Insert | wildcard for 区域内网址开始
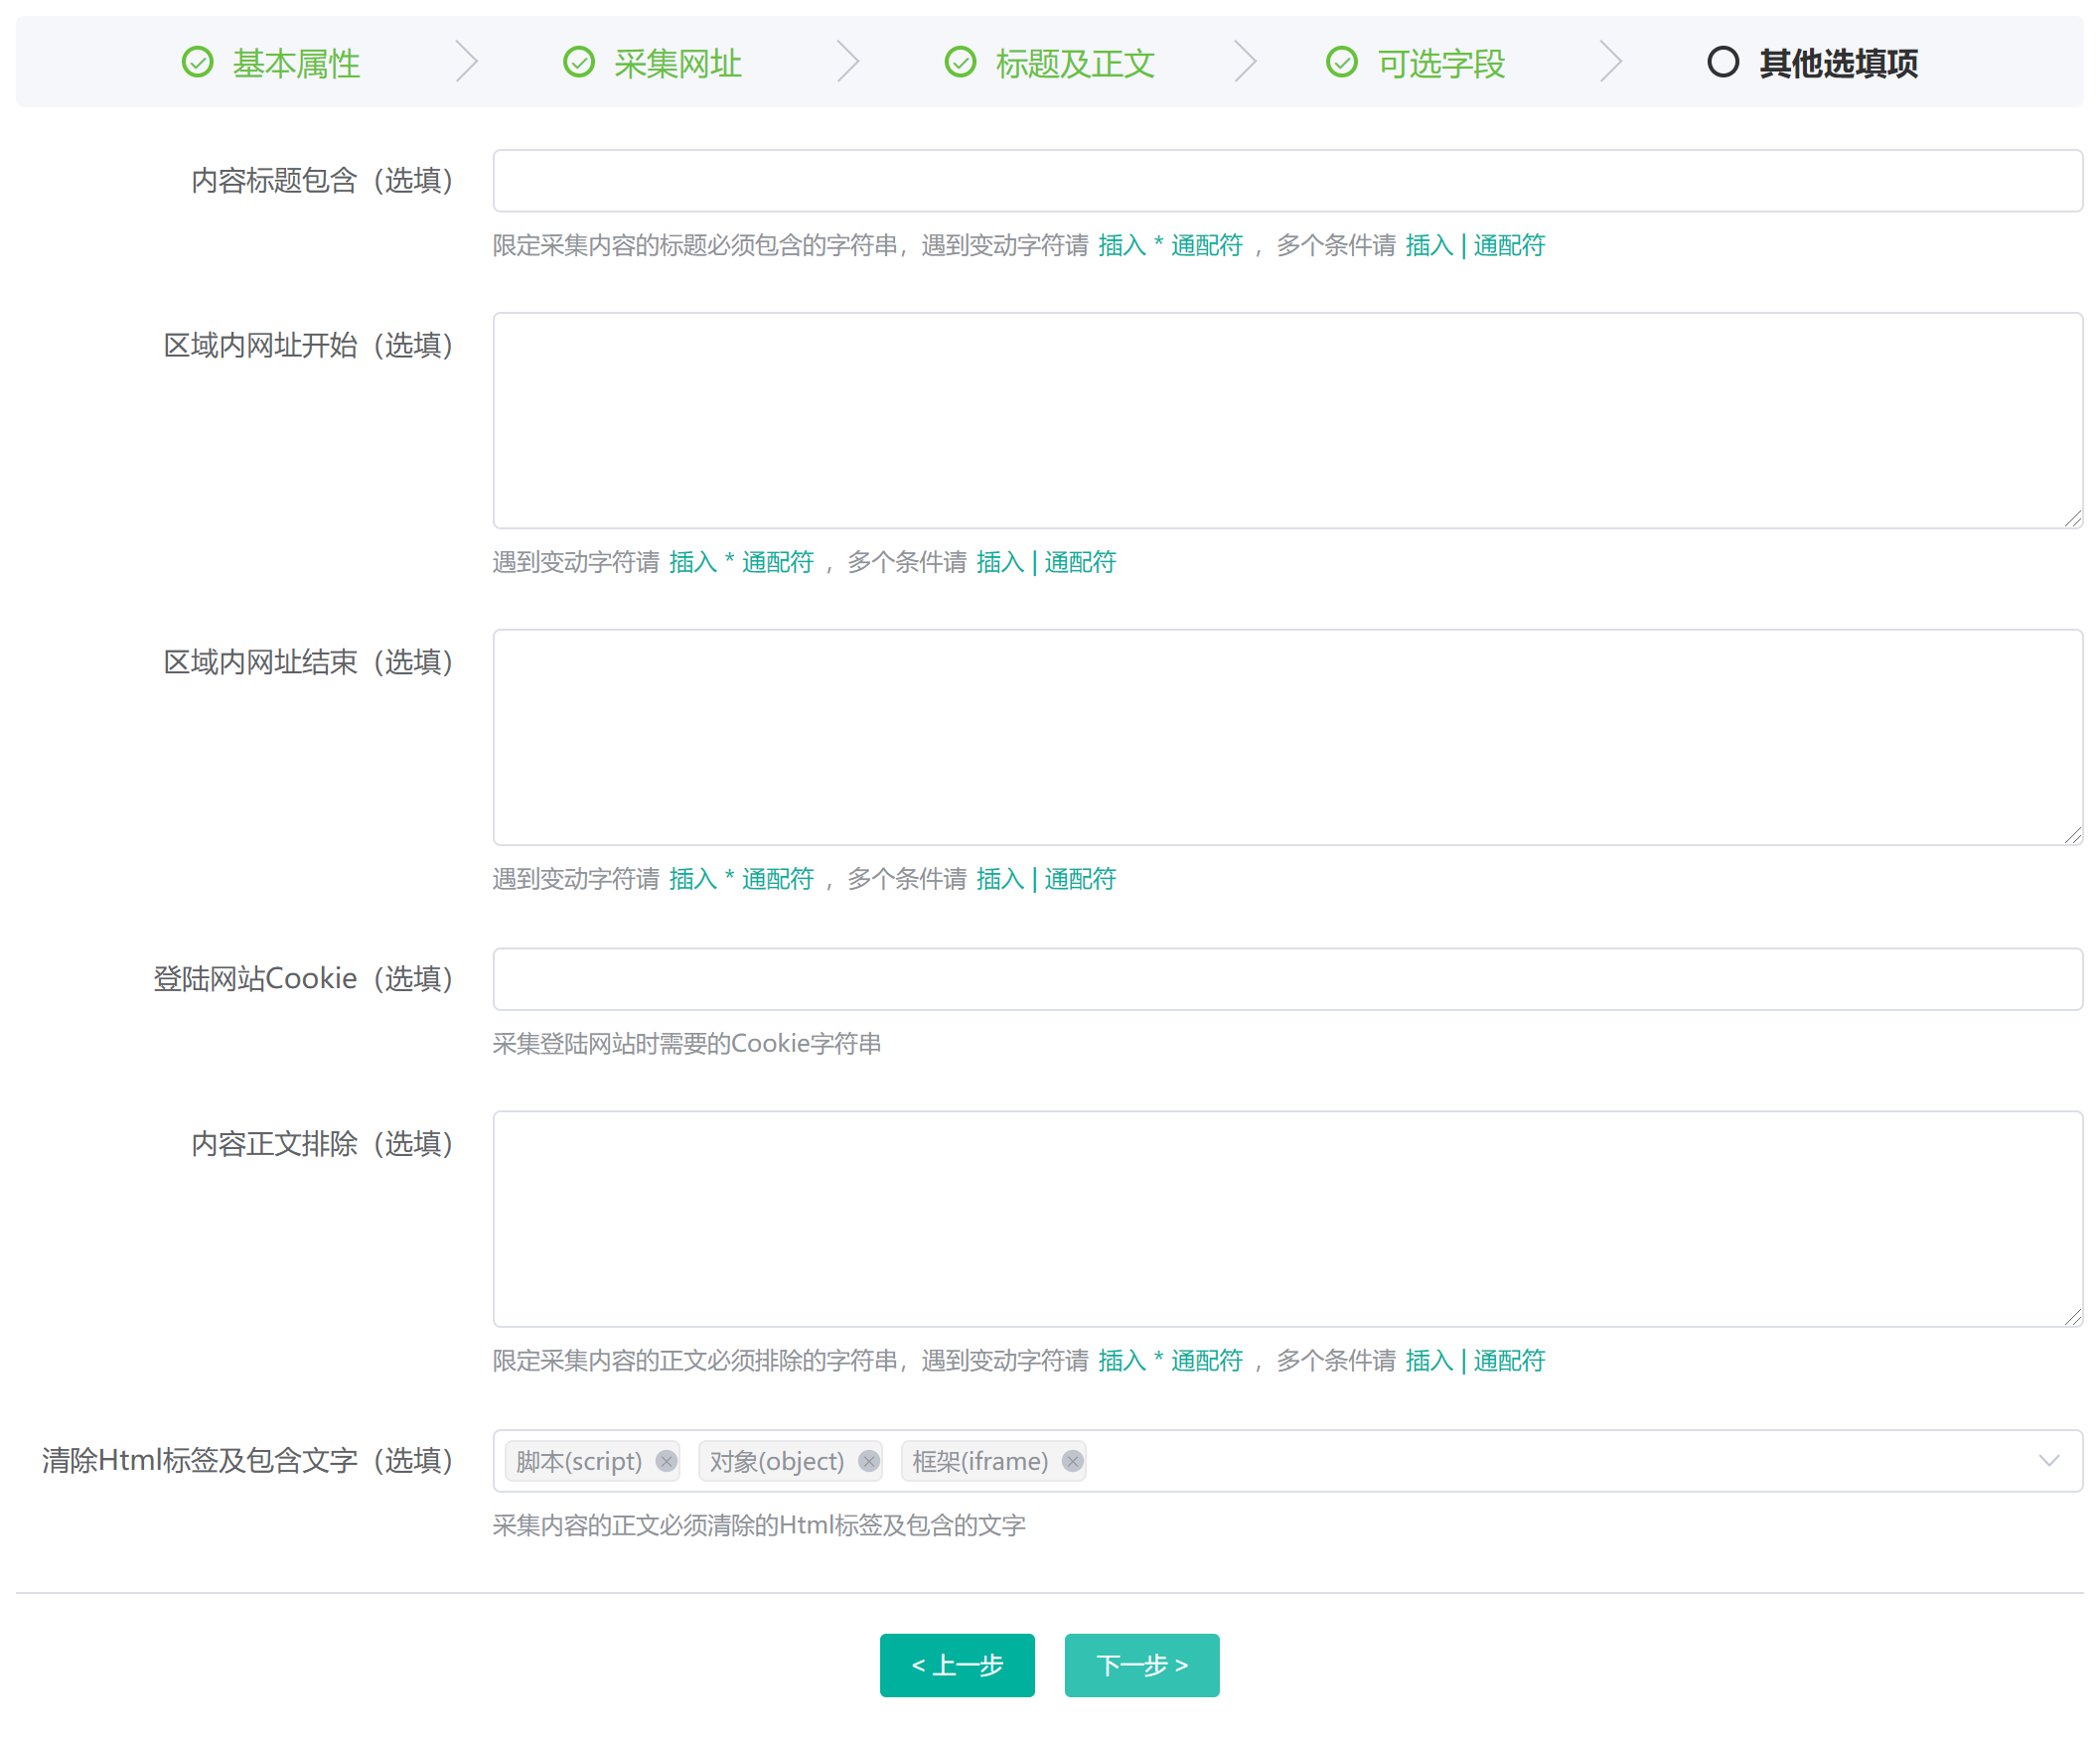 [1045, 562]
